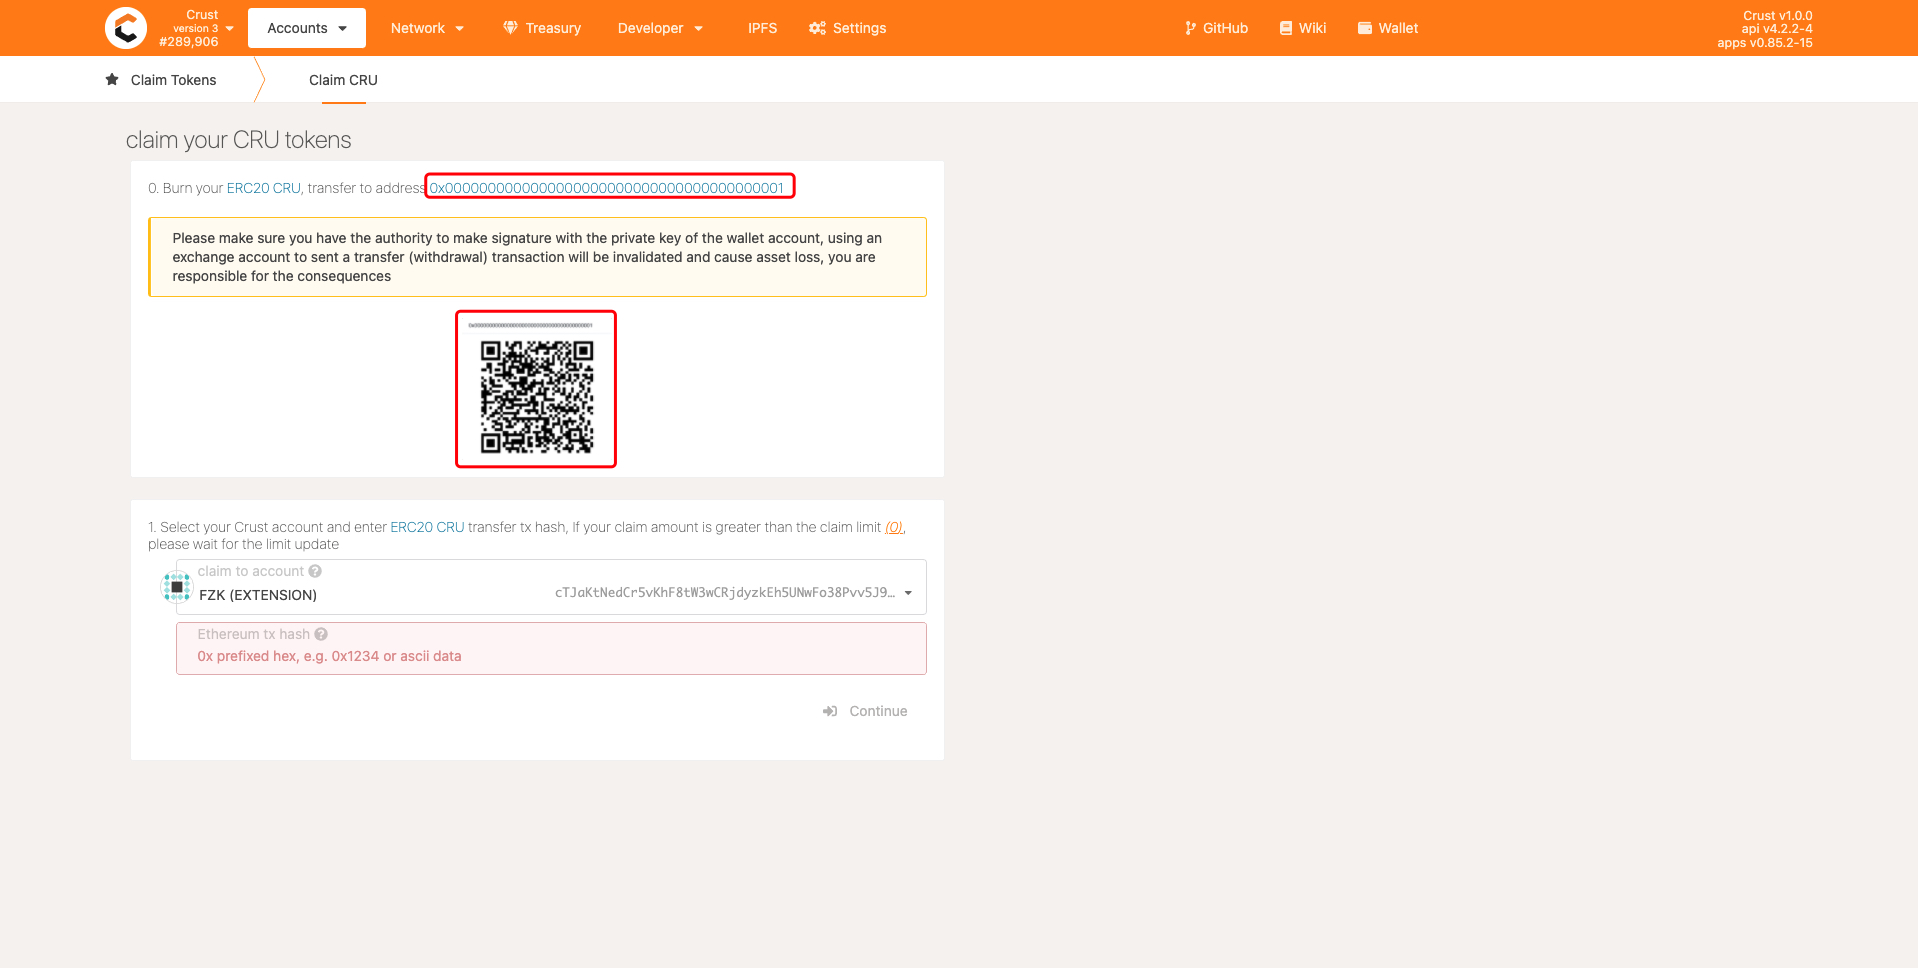Click the claim to account help icon

tap(315, 571)
